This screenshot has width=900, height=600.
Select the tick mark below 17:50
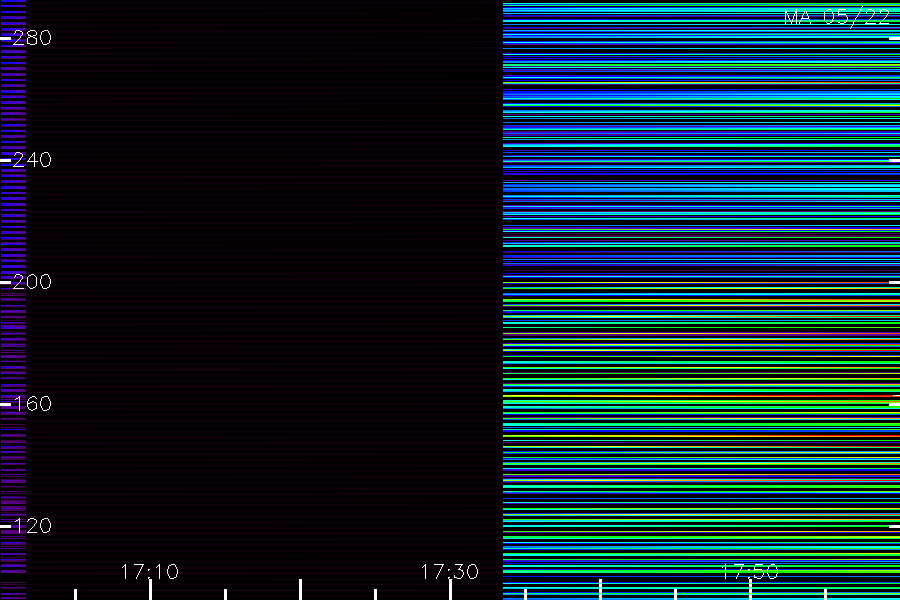[750, 590]
